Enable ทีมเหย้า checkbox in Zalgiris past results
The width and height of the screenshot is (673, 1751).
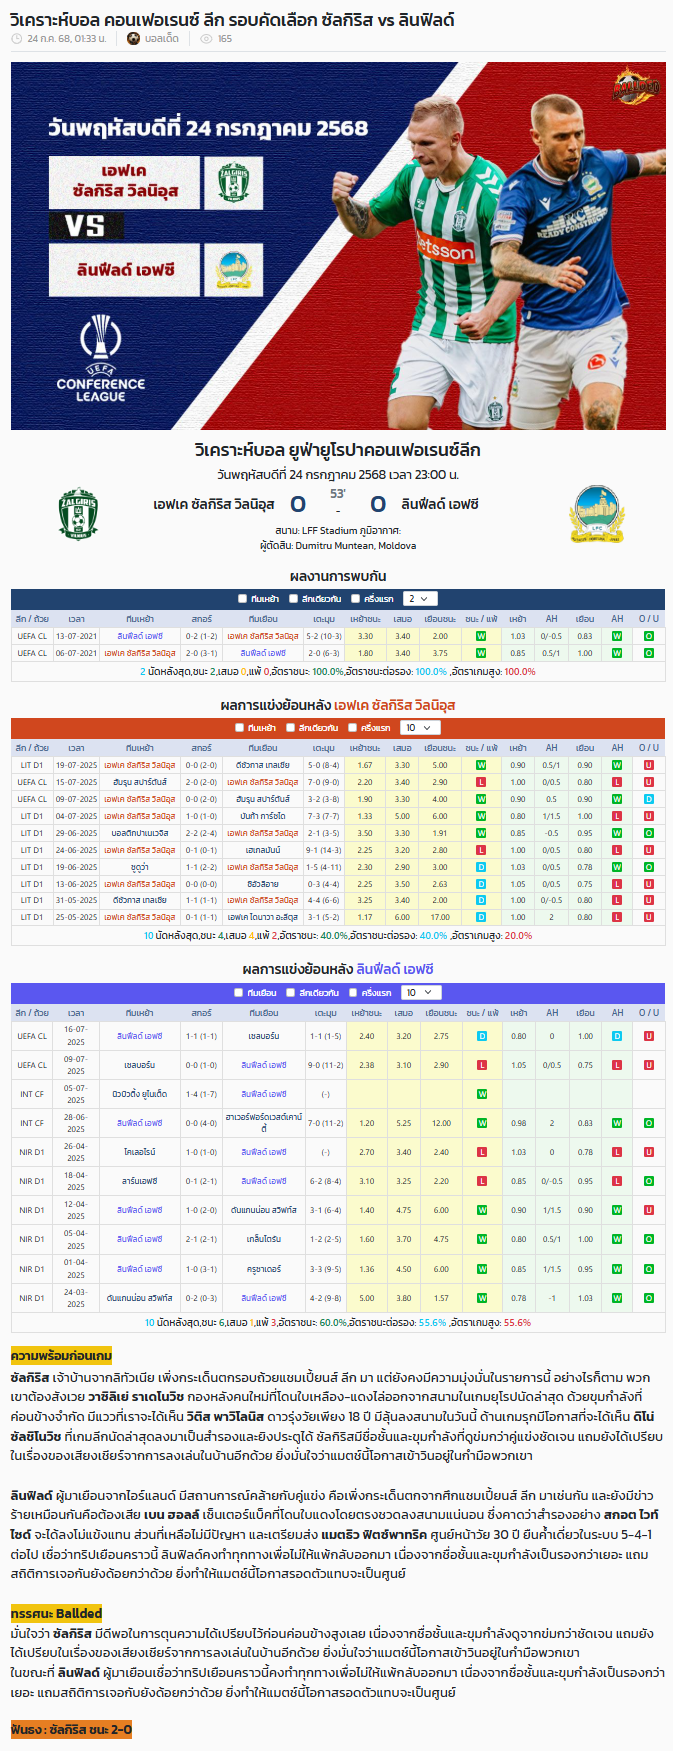coord(239,728)
